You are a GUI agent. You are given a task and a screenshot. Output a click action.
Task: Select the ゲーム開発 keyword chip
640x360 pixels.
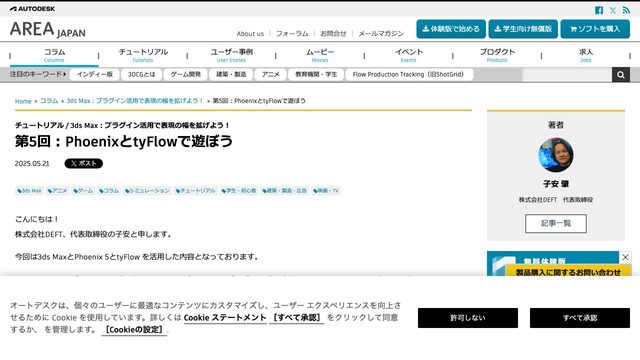point(186,74)
